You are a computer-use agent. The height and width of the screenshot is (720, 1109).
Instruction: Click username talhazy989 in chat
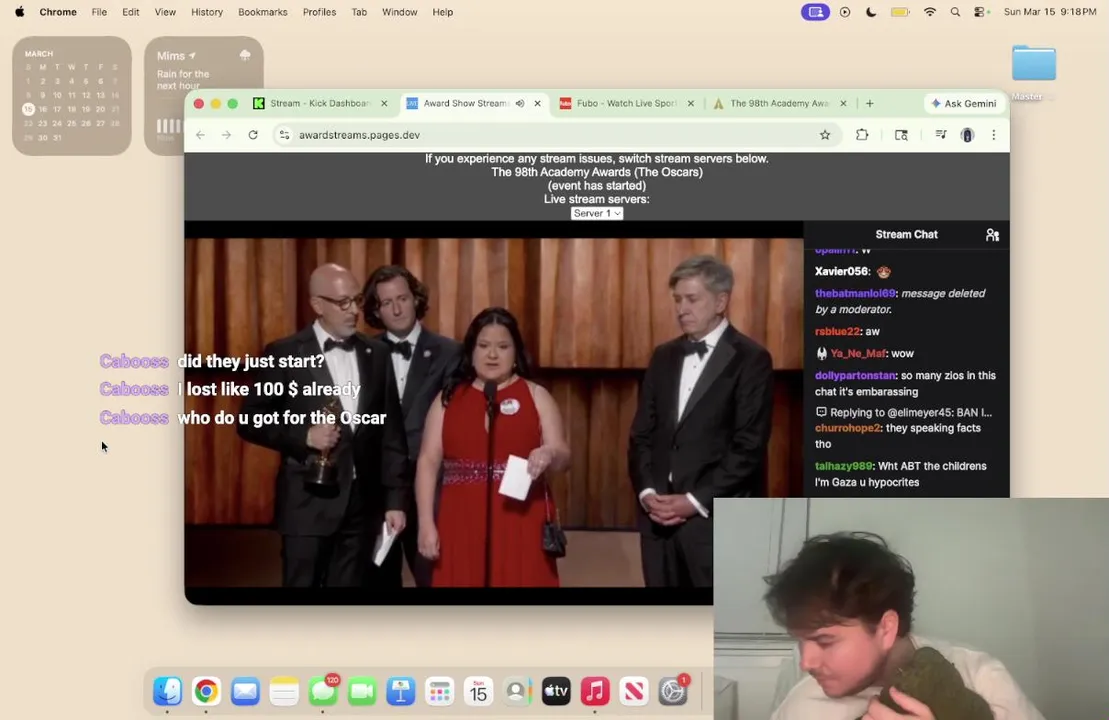(843, 466)
